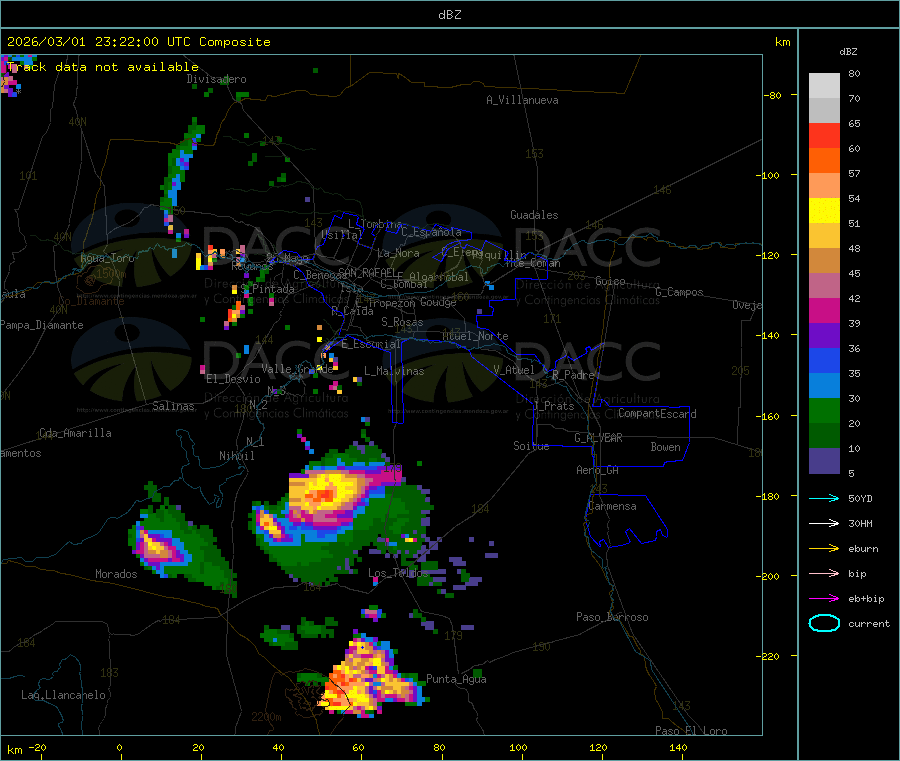The image size is (900, 761).
Task: Pick the bright green 20-30 dBZ band
Action: coord(824,410)
